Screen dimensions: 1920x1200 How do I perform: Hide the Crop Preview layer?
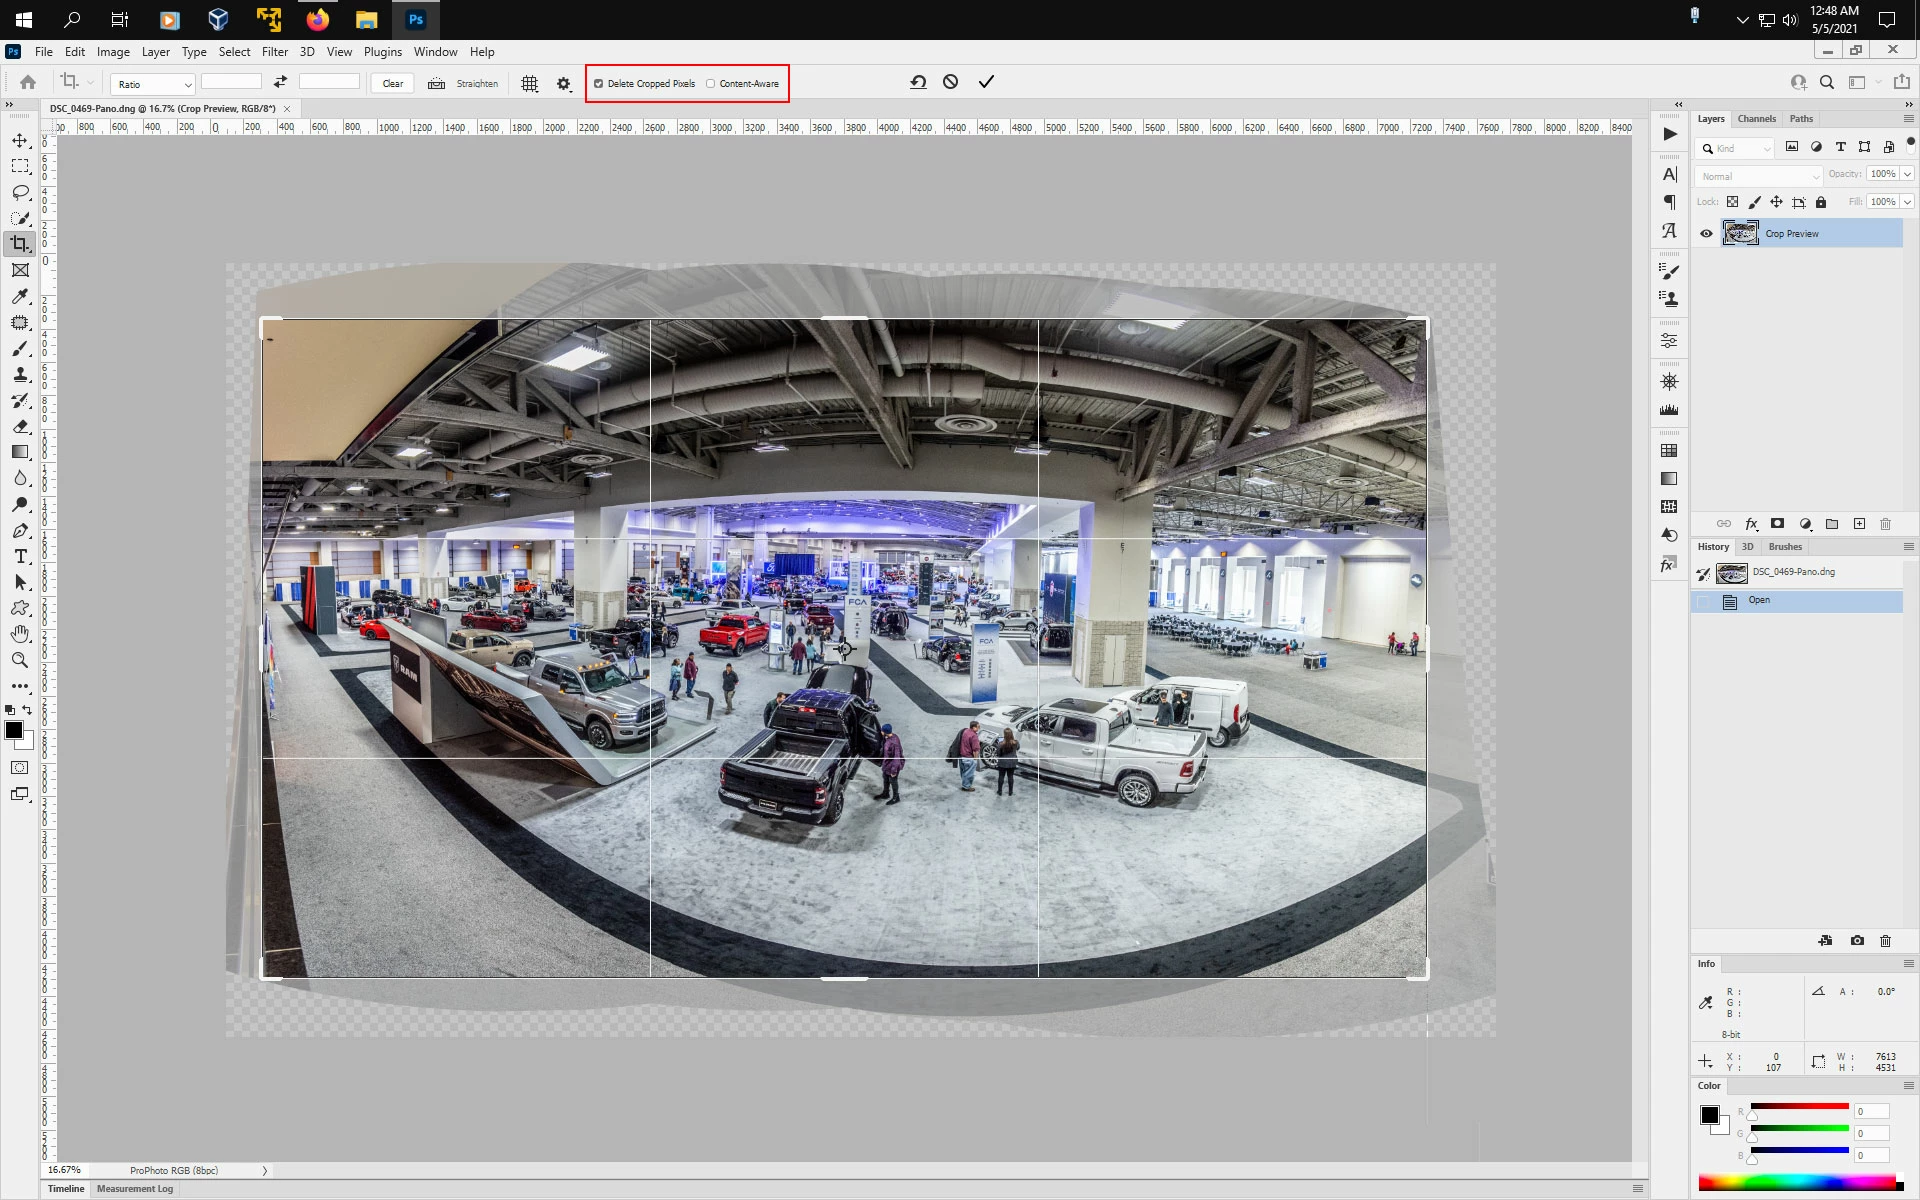pos(1706,233)
